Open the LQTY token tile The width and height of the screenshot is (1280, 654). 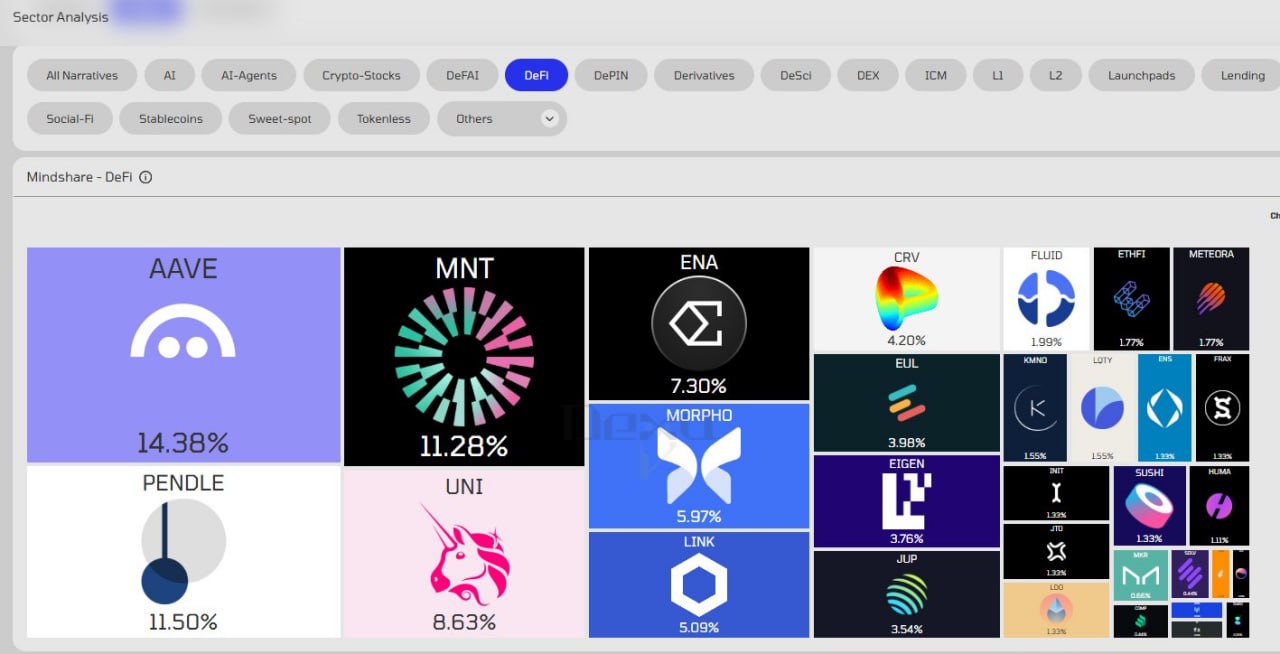click(1102, 408)
